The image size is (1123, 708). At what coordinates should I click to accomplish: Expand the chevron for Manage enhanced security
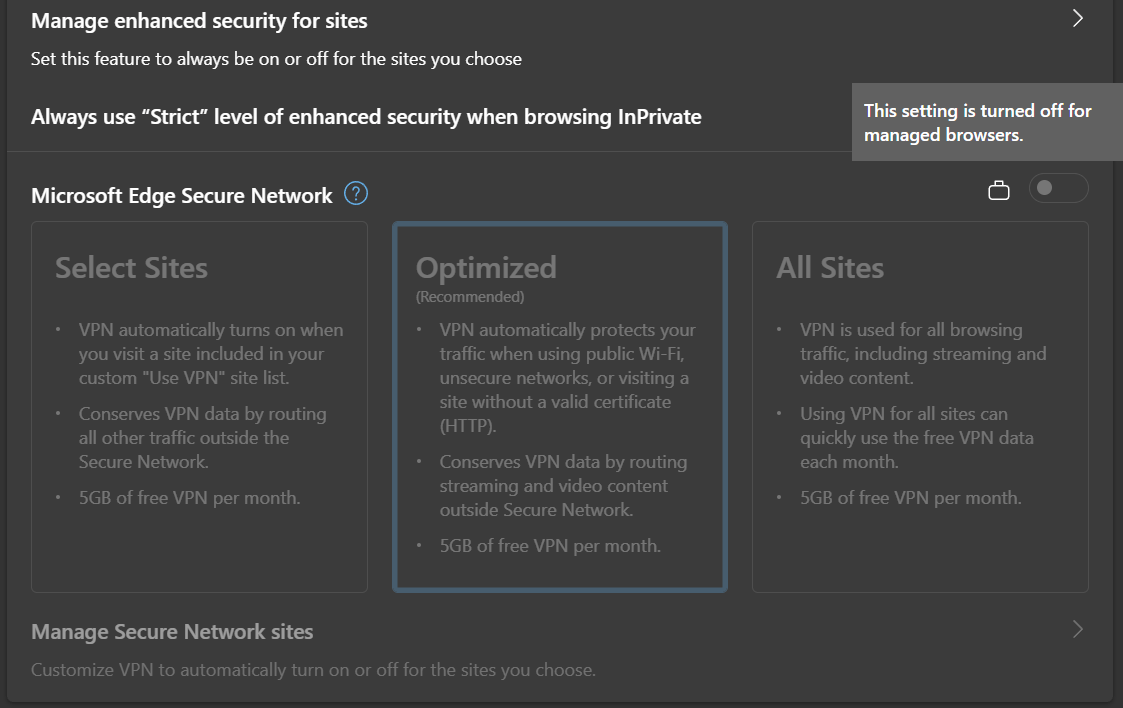[1077, 19]
